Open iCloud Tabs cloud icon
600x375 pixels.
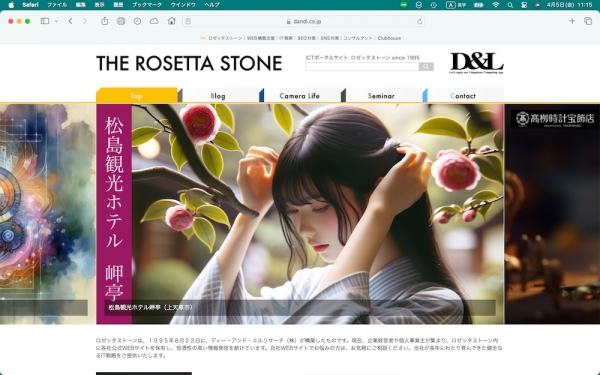154,21
